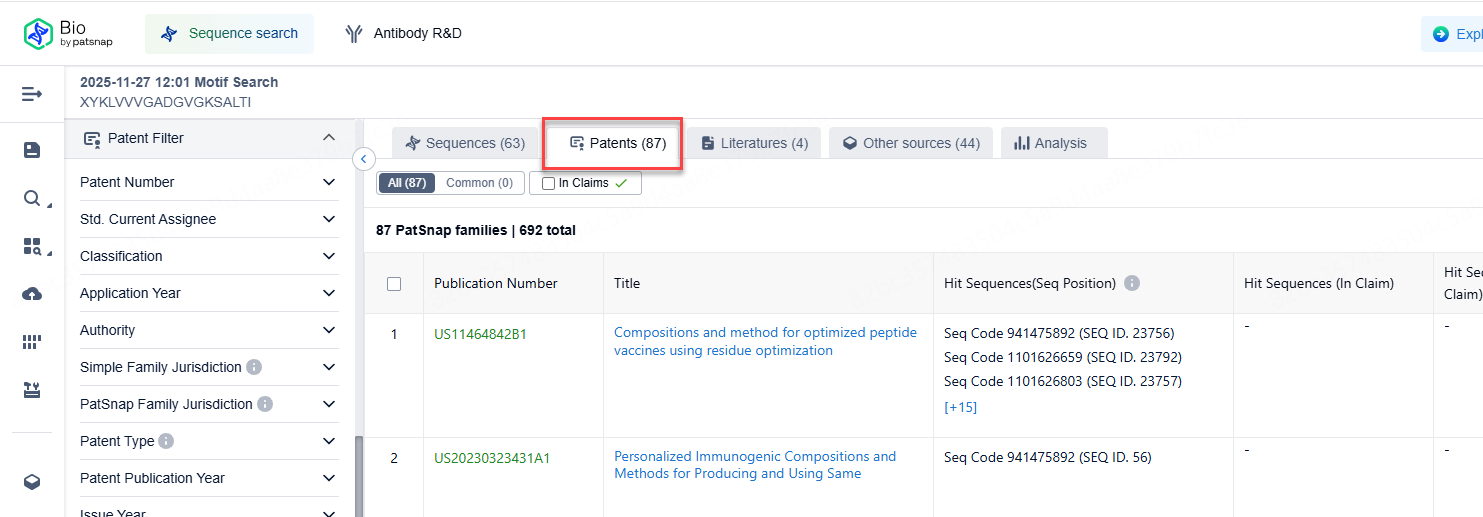Screen dimensions: 1483x517
Task: Open the search magnifier sidebar icon
Action: coord(32,198)
